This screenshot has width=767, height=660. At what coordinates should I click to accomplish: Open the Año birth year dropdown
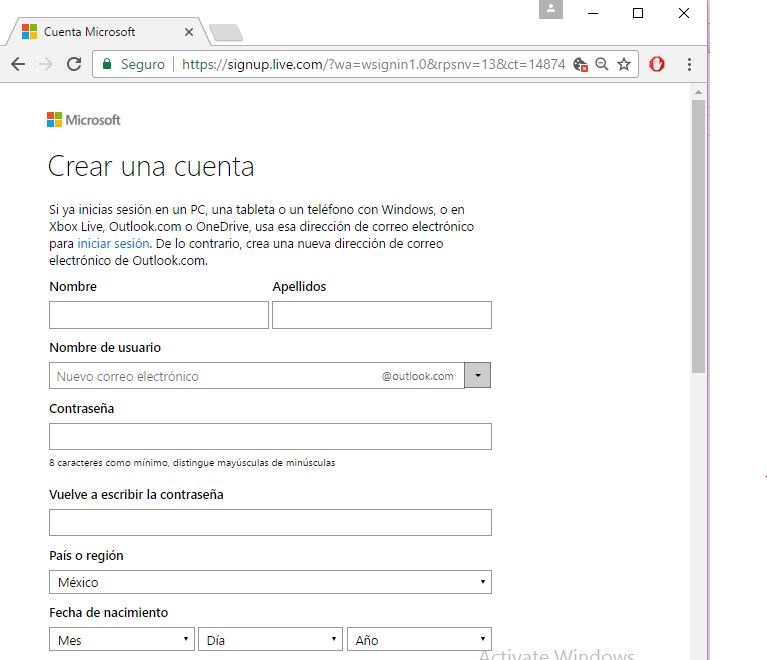coord(419,640)
